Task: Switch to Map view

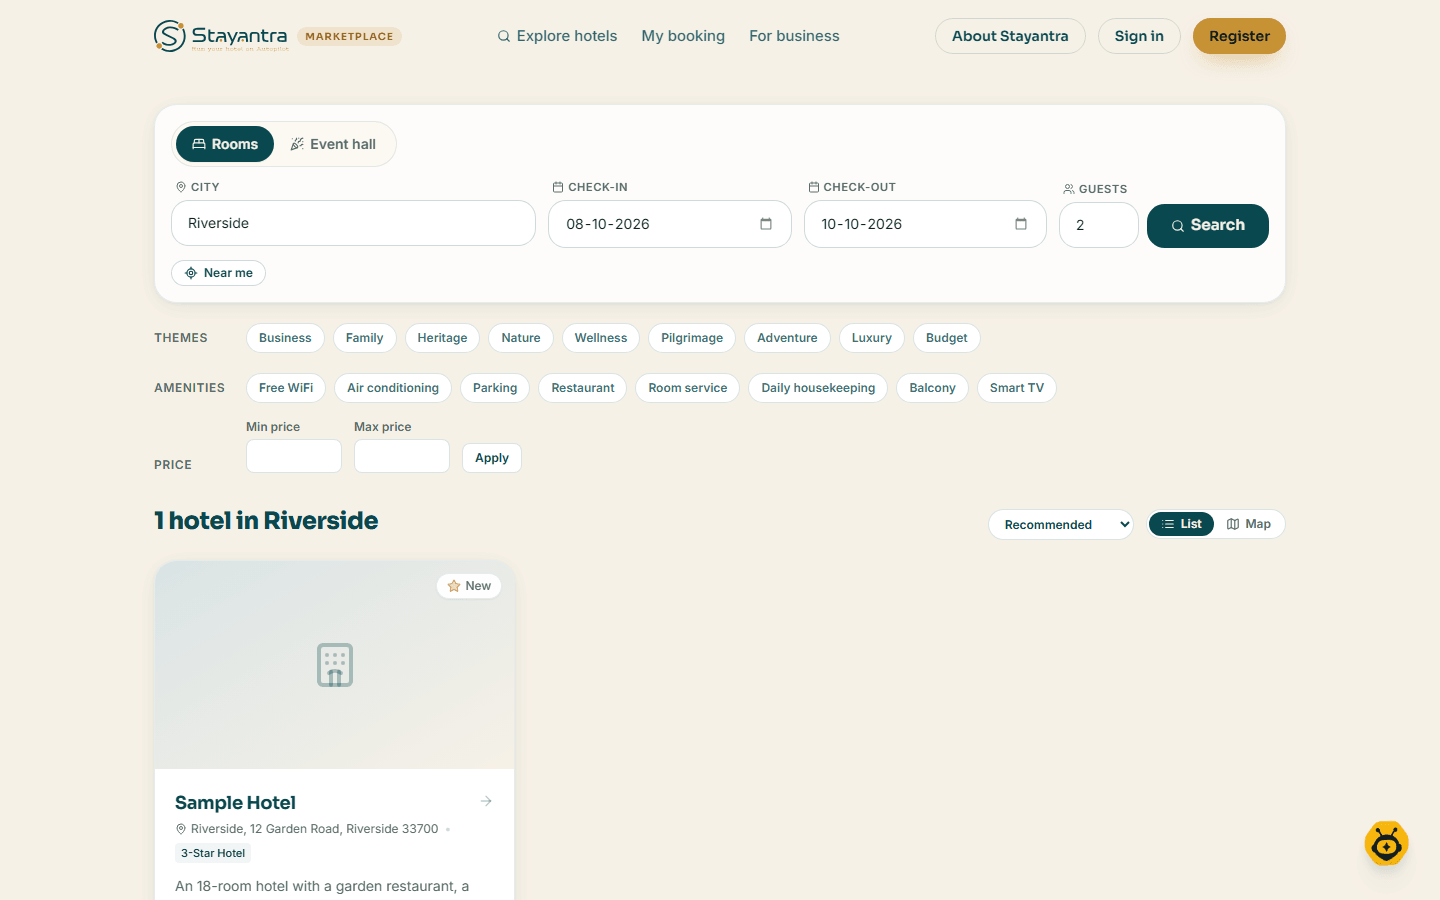Action: coord(1249,524)
